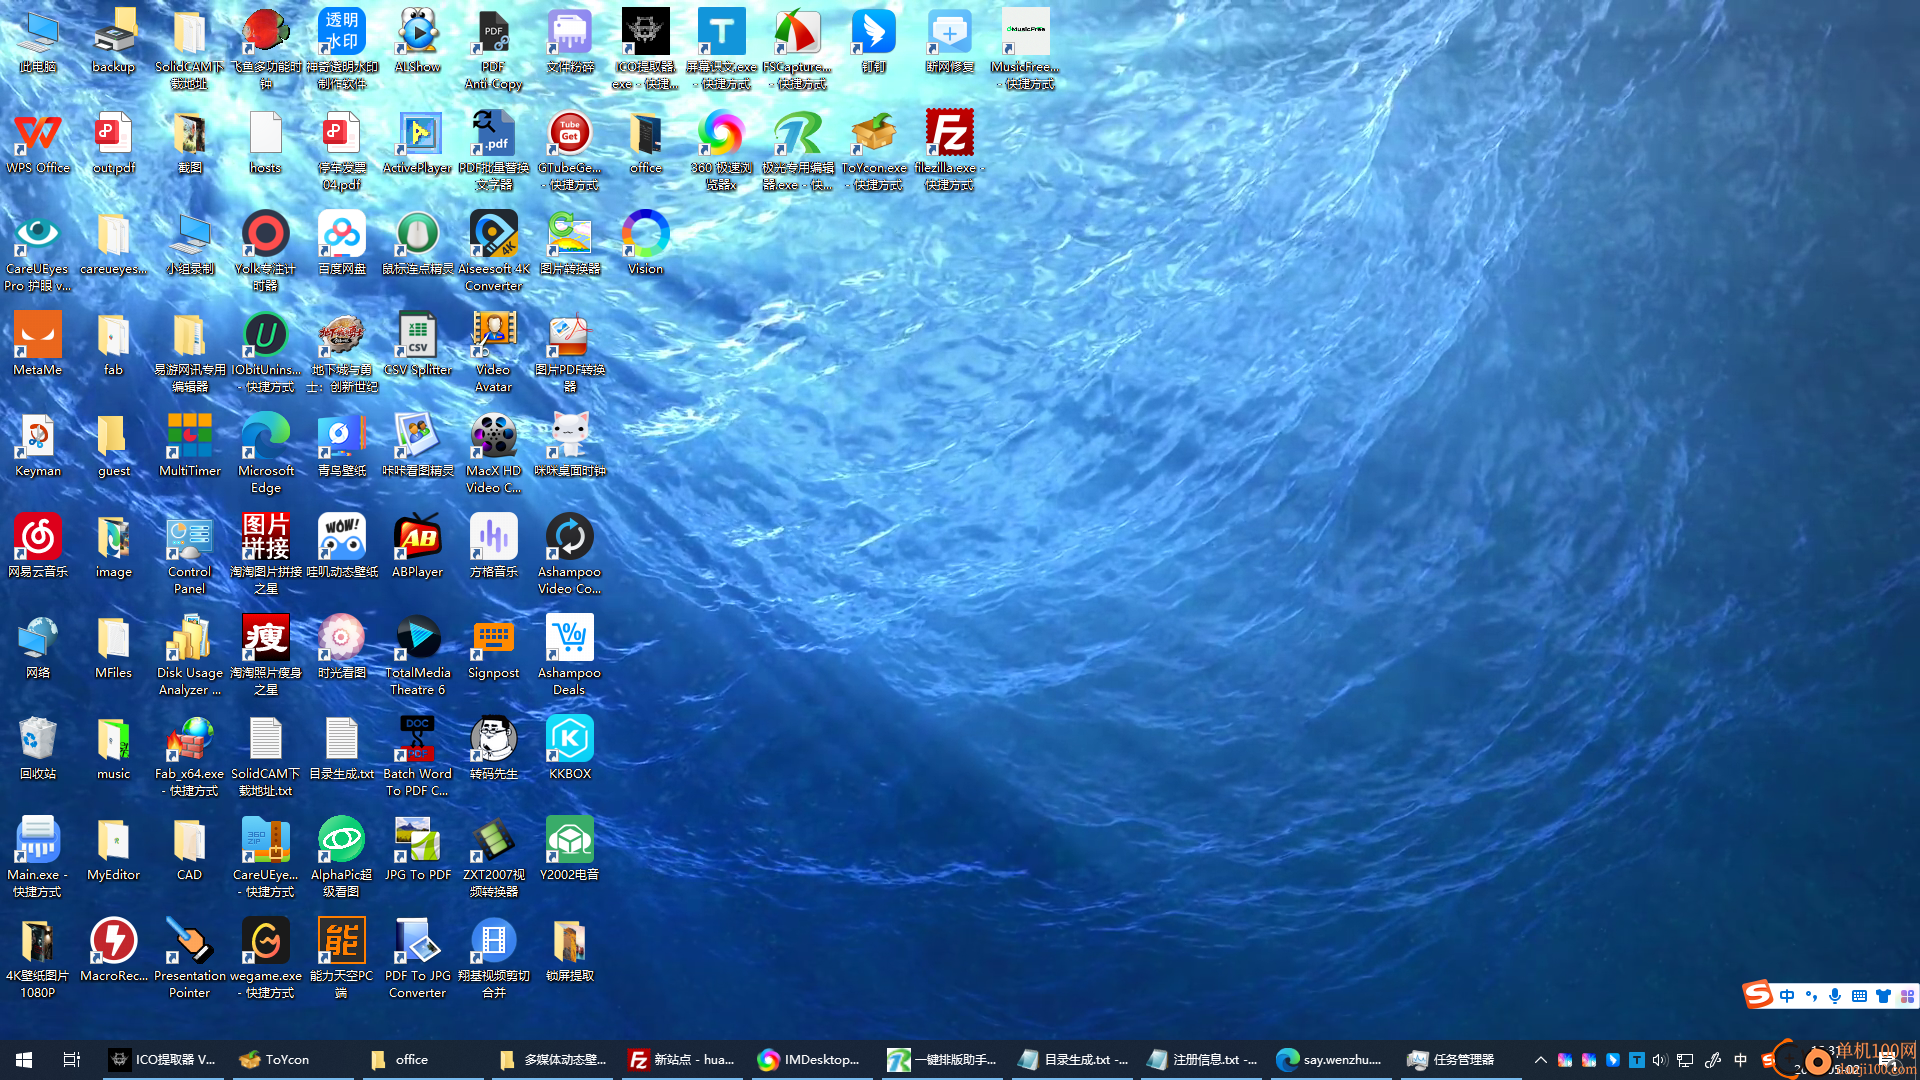Open the AlphaPic超级看图 icon
This screenshot has width=1920, height=1080.
point(342,858)
